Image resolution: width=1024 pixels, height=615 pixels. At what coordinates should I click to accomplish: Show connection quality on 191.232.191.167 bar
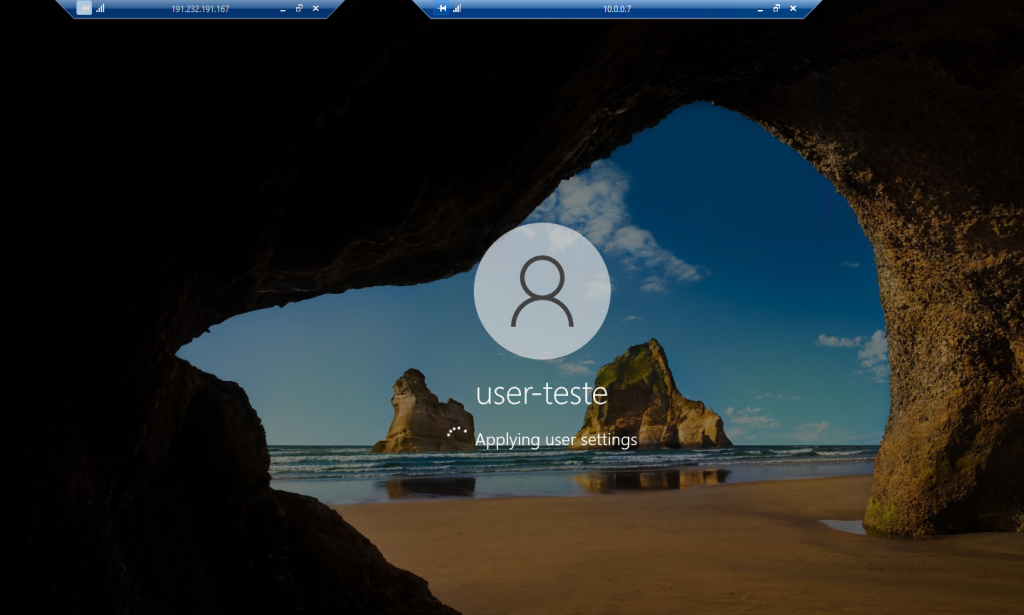click(x=101, y=8)
